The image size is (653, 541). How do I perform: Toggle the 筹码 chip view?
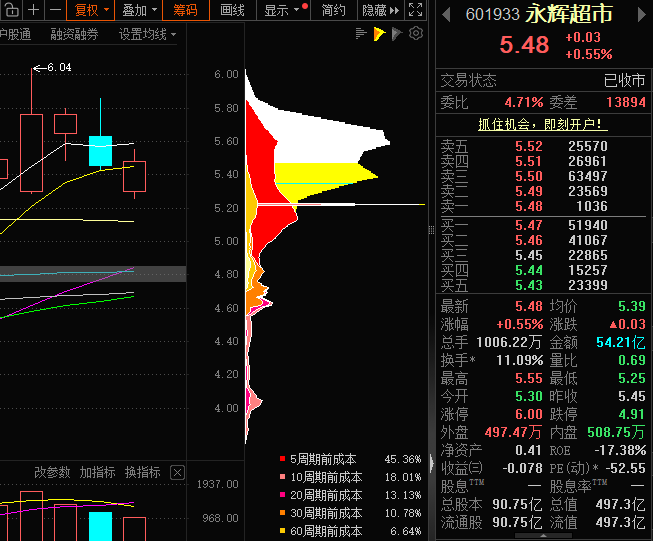click(x=186, y=10)
